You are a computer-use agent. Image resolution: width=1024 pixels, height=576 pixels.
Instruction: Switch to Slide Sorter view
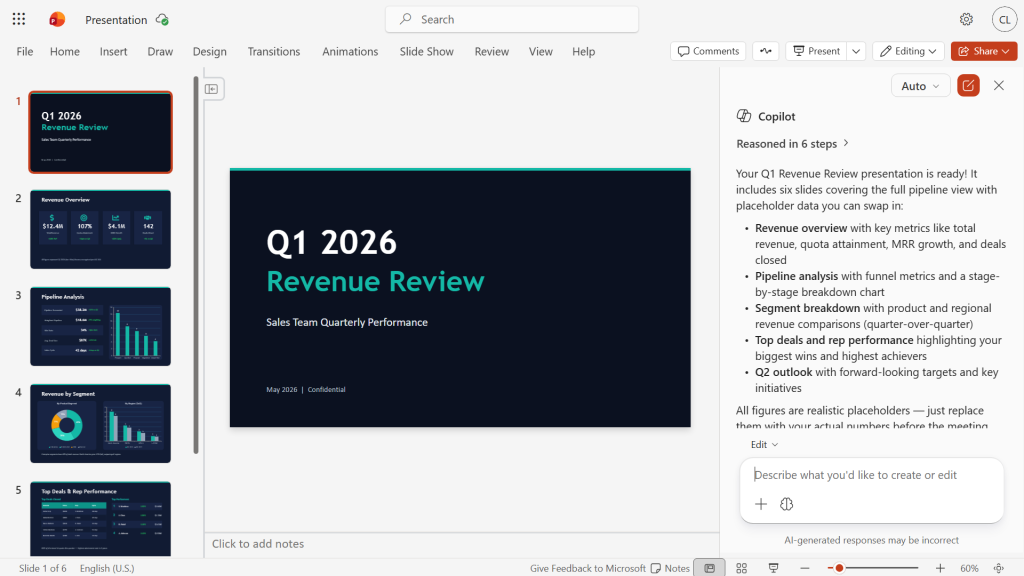[741, 568]
